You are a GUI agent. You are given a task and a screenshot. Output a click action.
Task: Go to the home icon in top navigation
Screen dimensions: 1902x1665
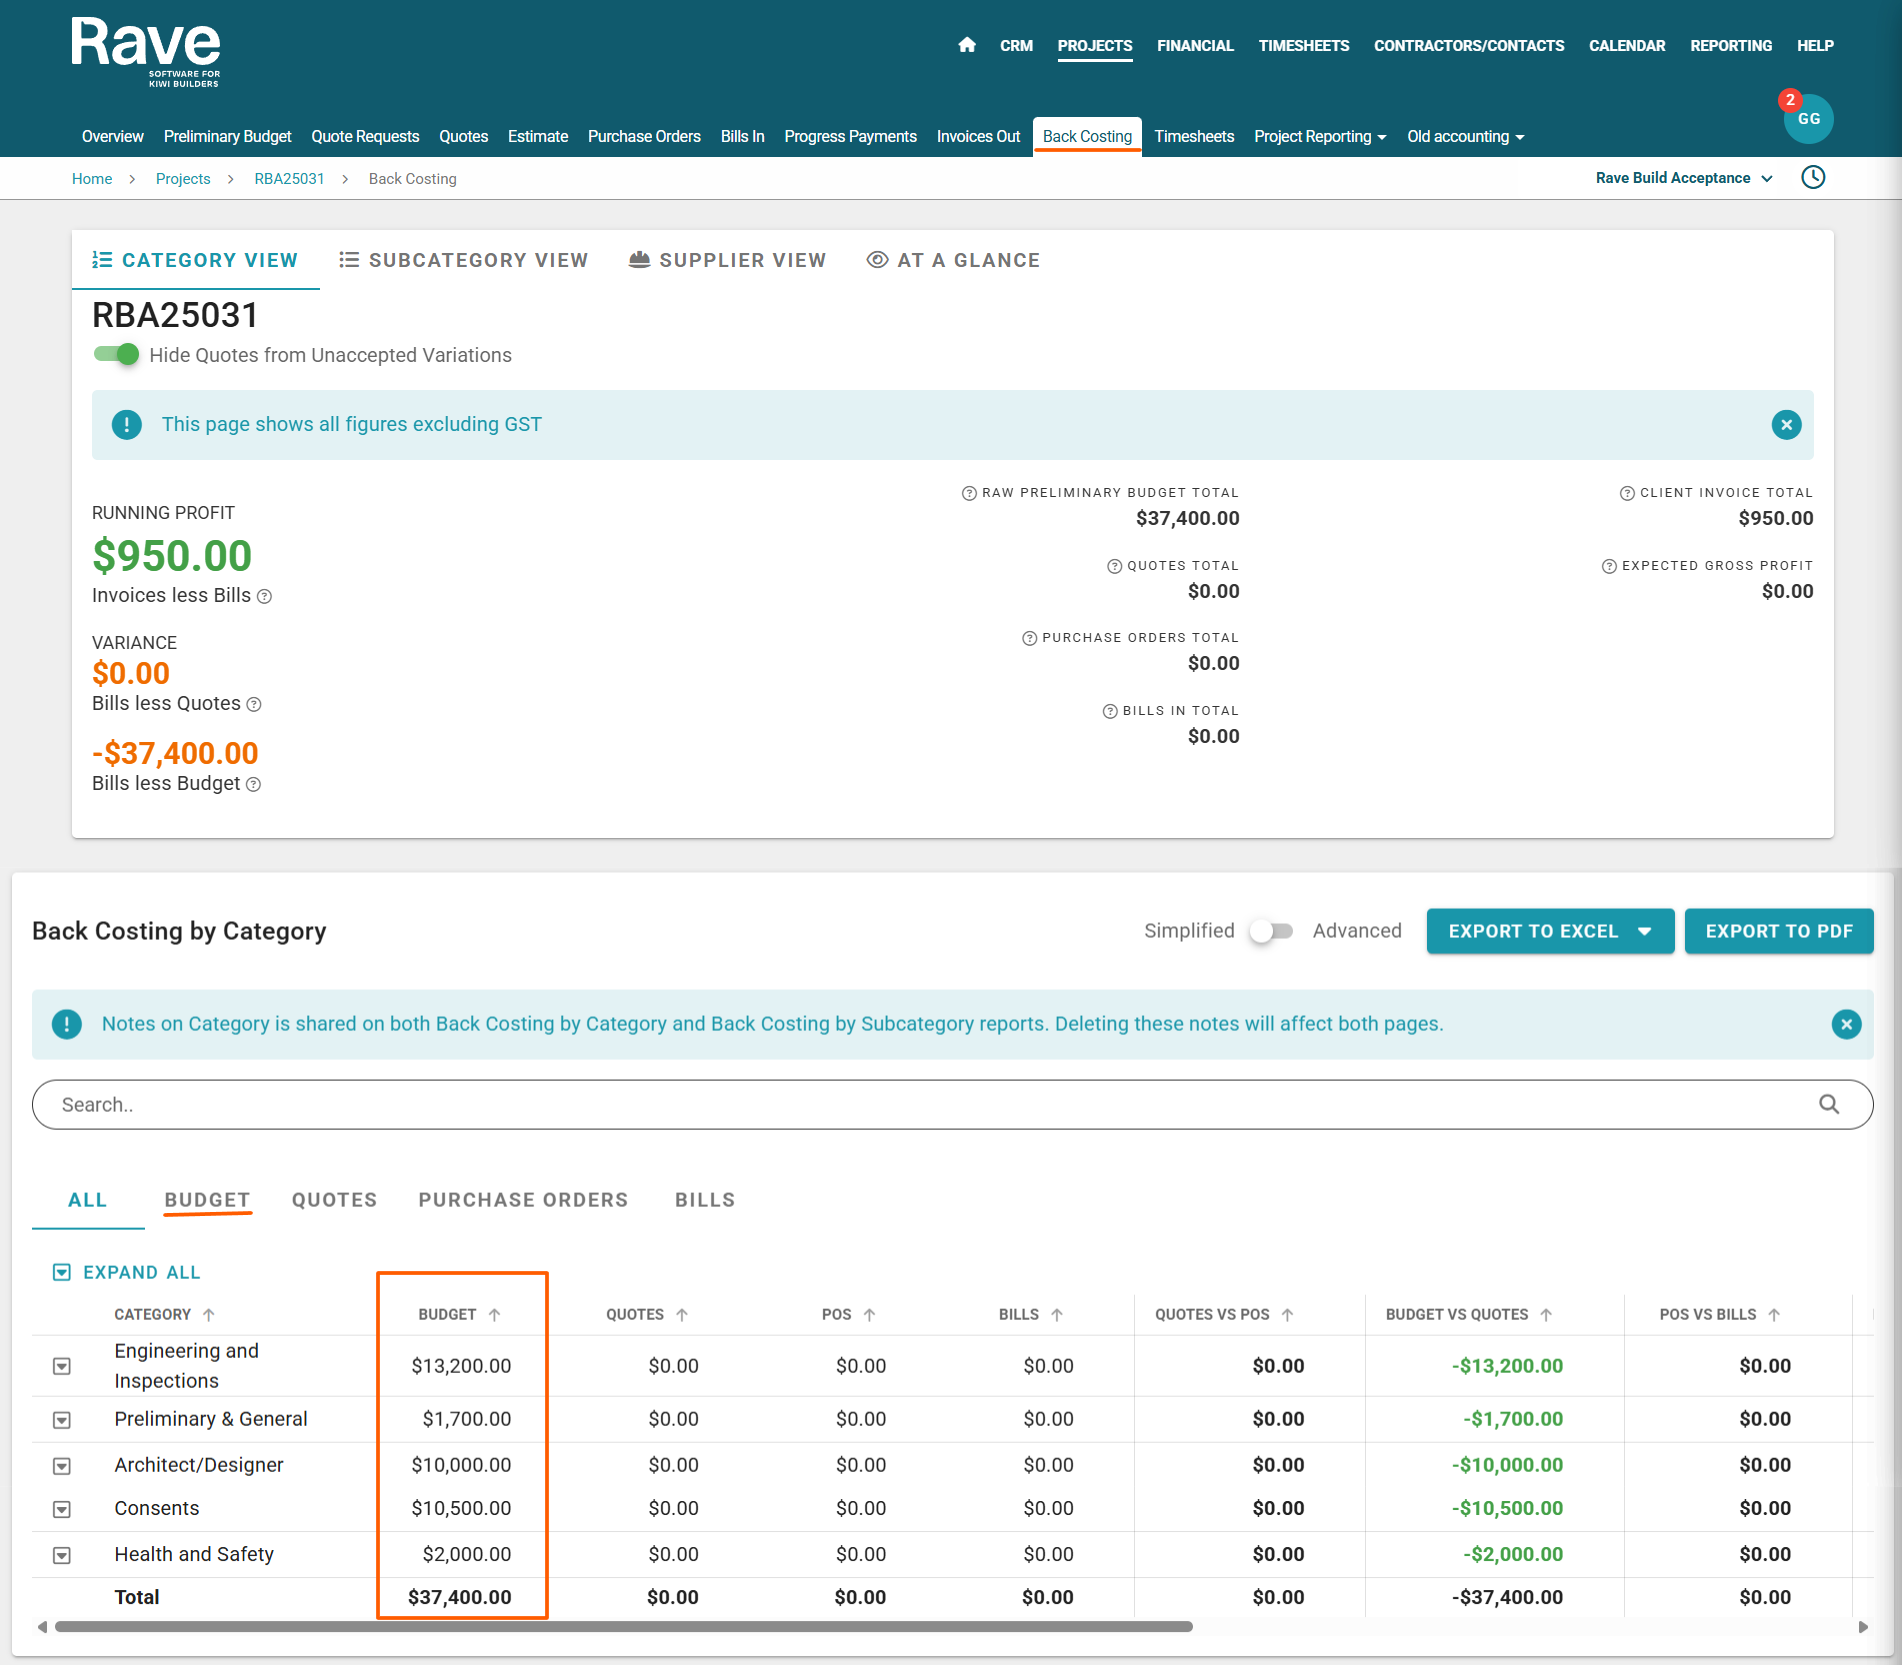967,45
